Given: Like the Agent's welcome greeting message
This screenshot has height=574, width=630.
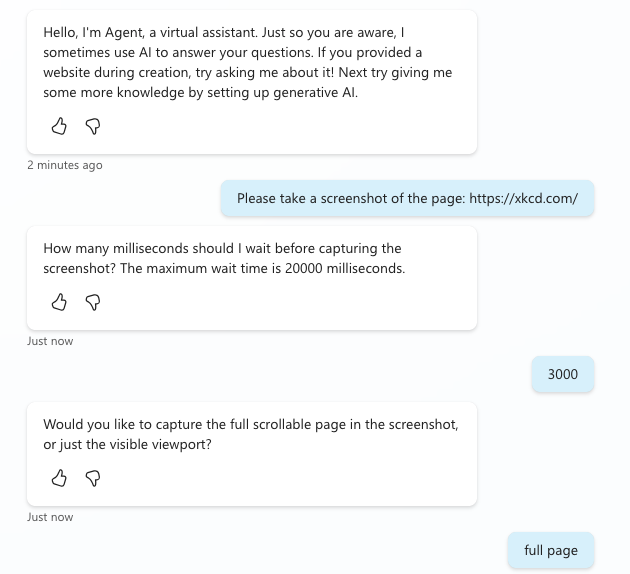Looking at the screenshot, I should (x=59, y=126).
